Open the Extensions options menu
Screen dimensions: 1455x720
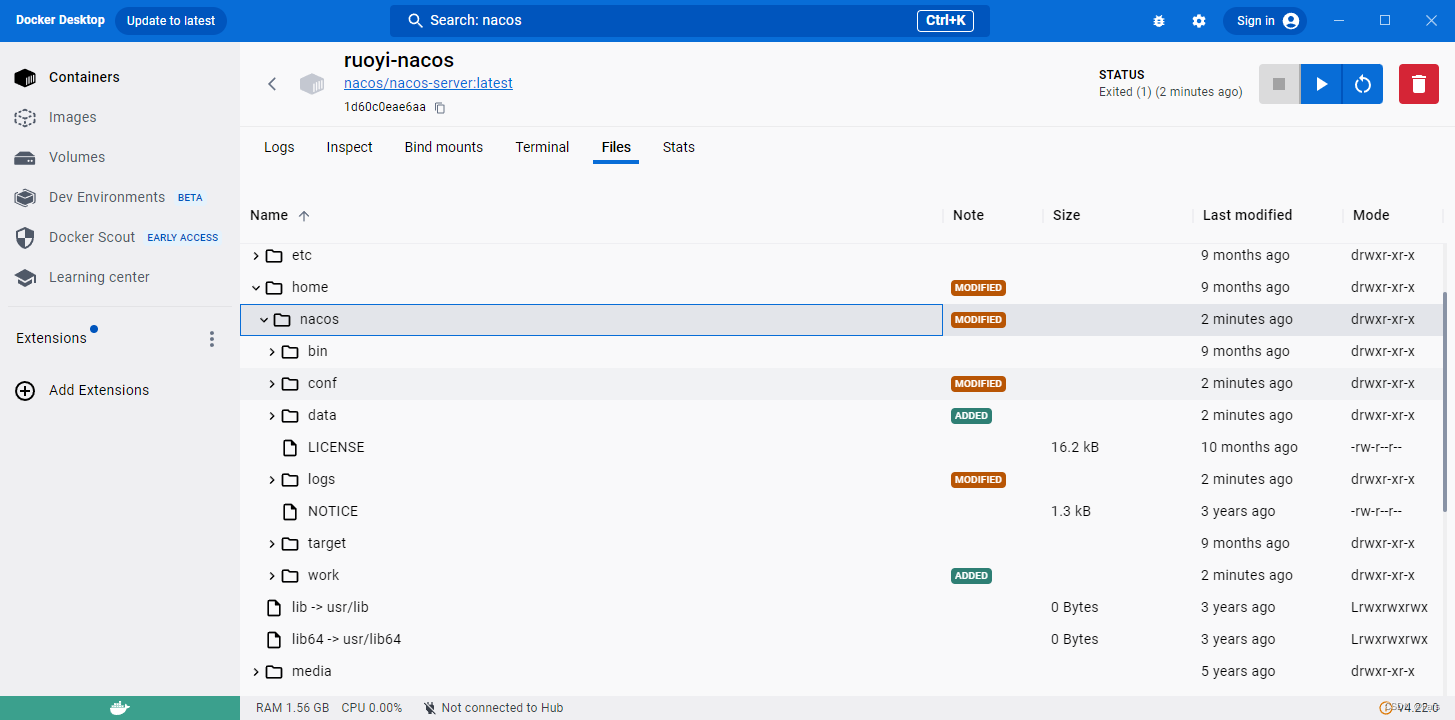tap(212, 339)
